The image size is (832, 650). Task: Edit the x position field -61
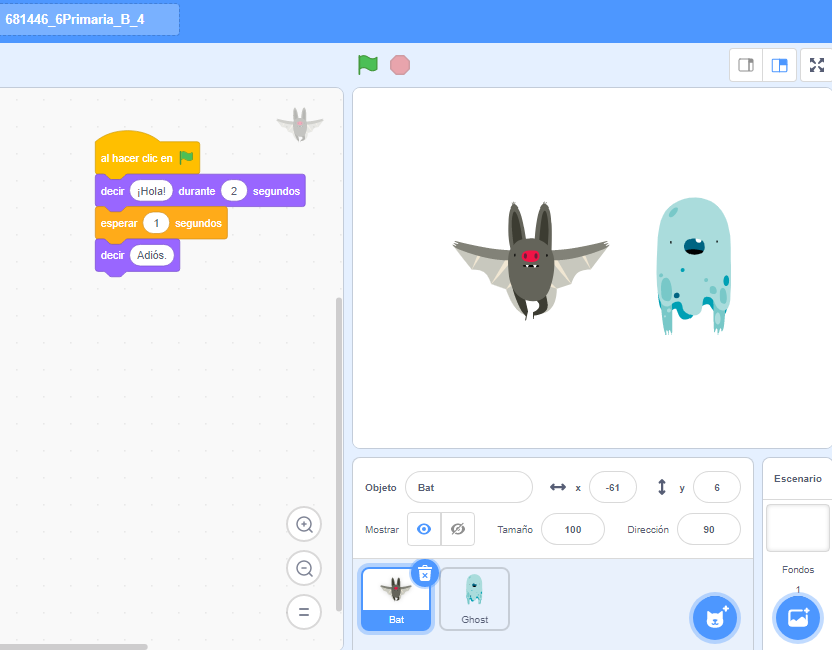612,487
